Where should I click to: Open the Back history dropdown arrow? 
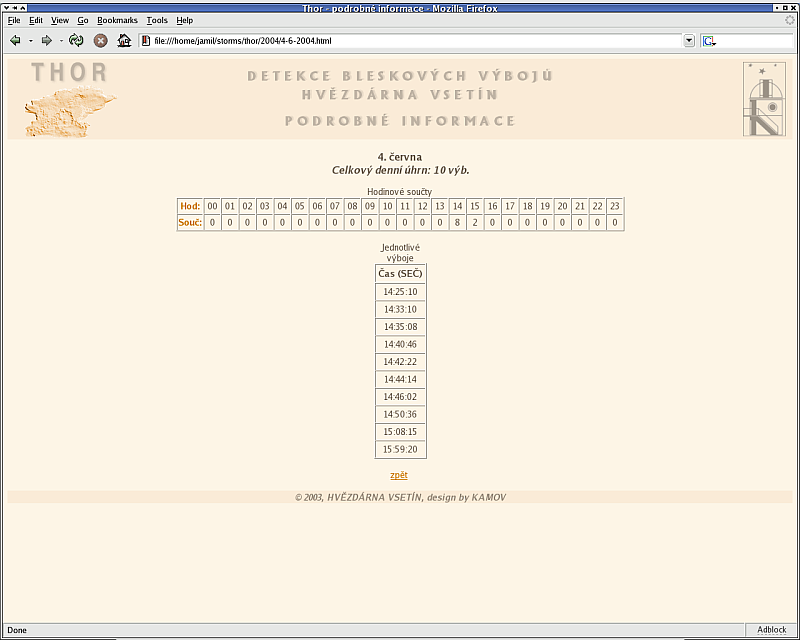(31, 41)
